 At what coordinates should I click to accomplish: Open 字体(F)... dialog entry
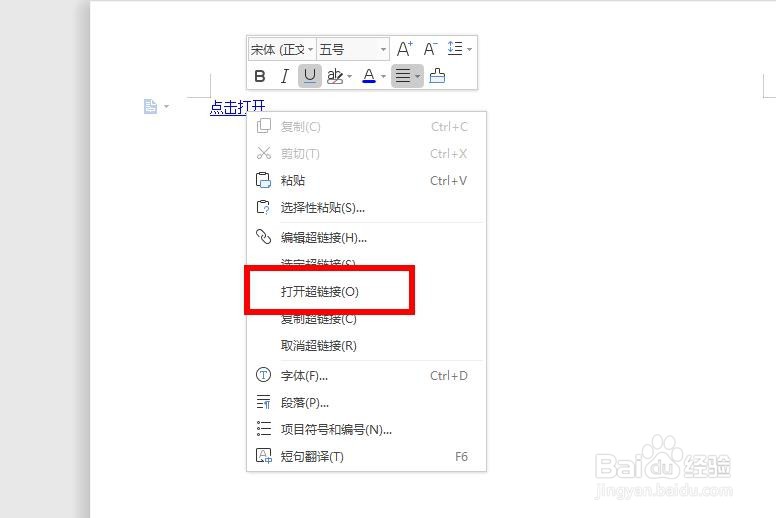[366, 376]
